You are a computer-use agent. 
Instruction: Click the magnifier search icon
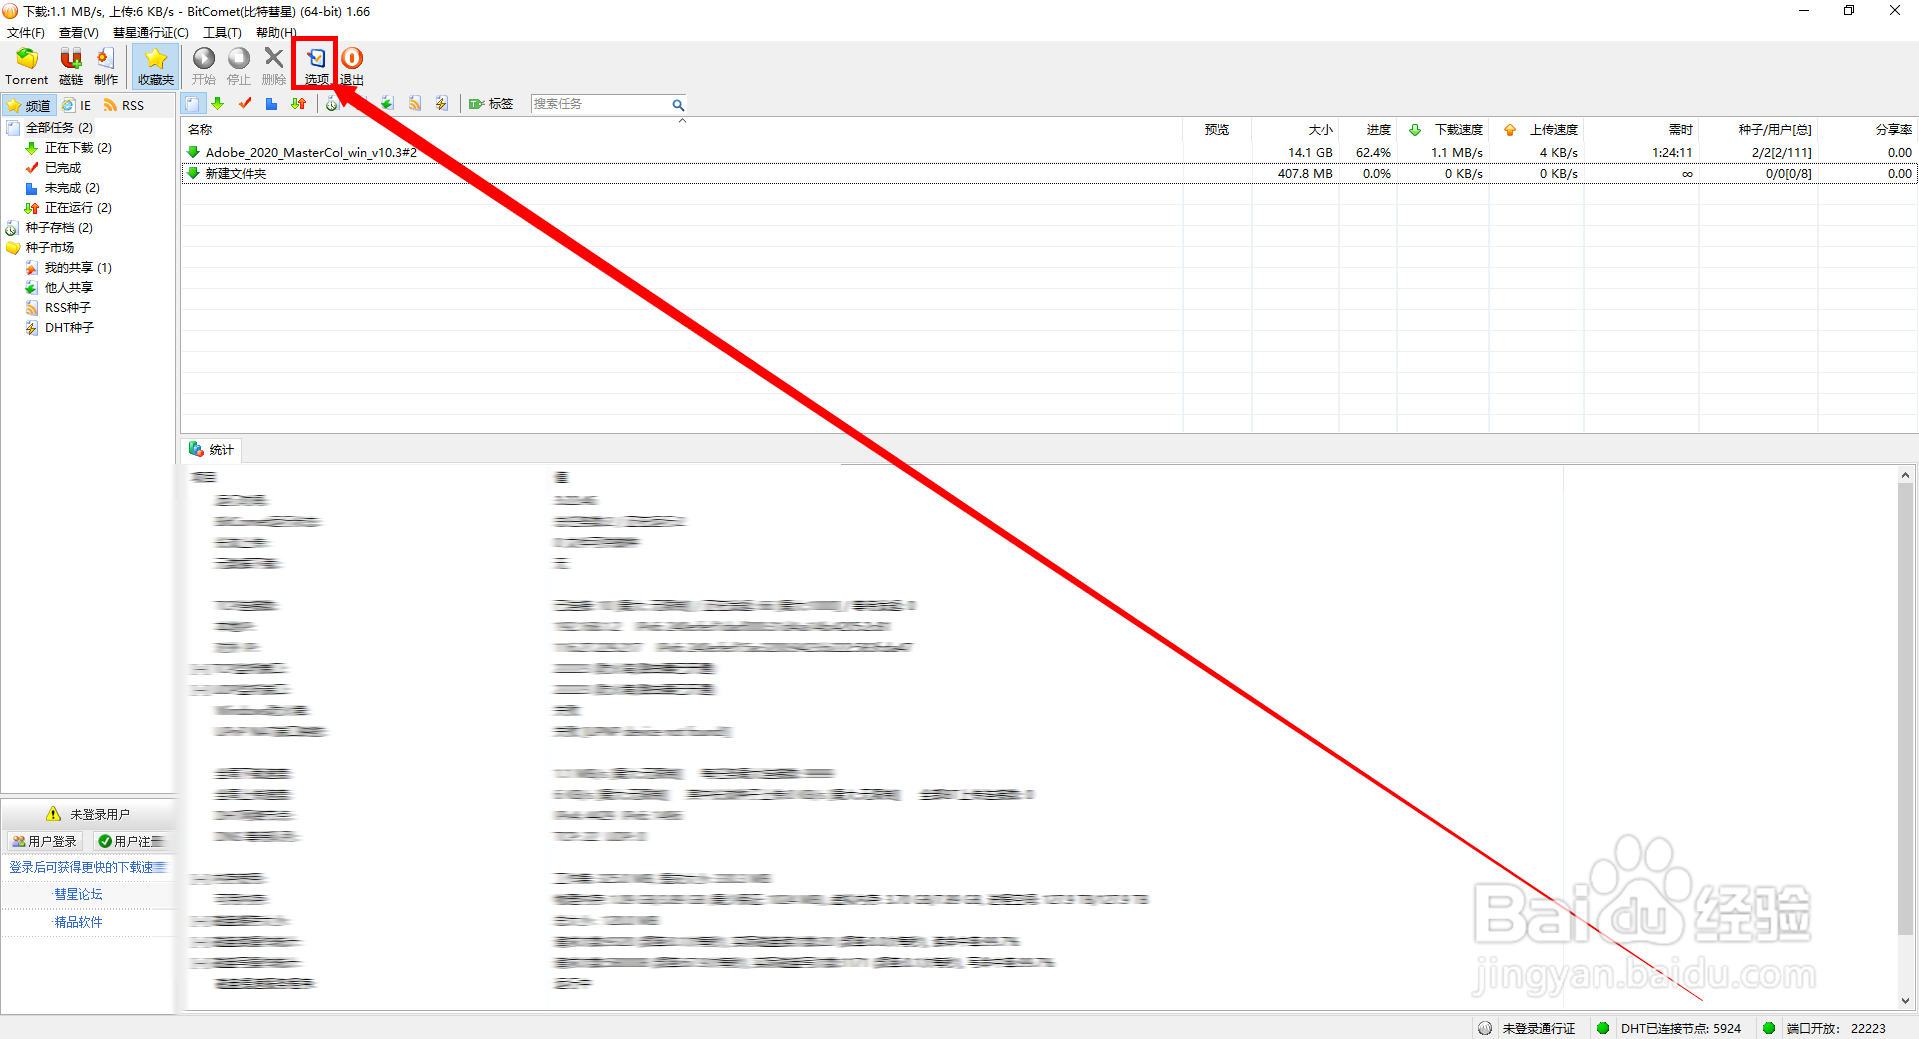pyautogui.click(x=678, y=104)
